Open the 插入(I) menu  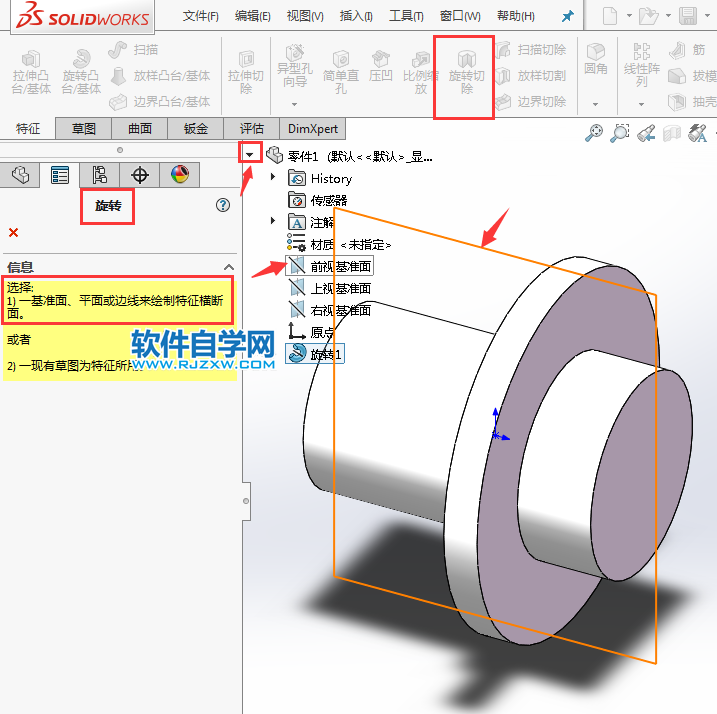click(x=356, y=16)
